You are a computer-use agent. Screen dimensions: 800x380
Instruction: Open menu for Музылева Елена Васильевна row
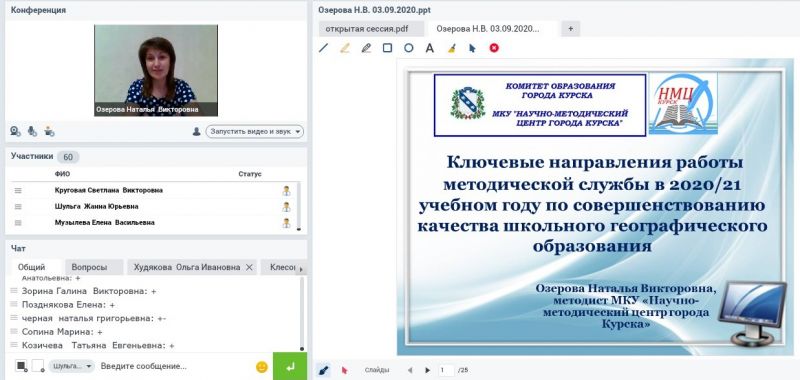pyautogui.click(x=18, y=223)
